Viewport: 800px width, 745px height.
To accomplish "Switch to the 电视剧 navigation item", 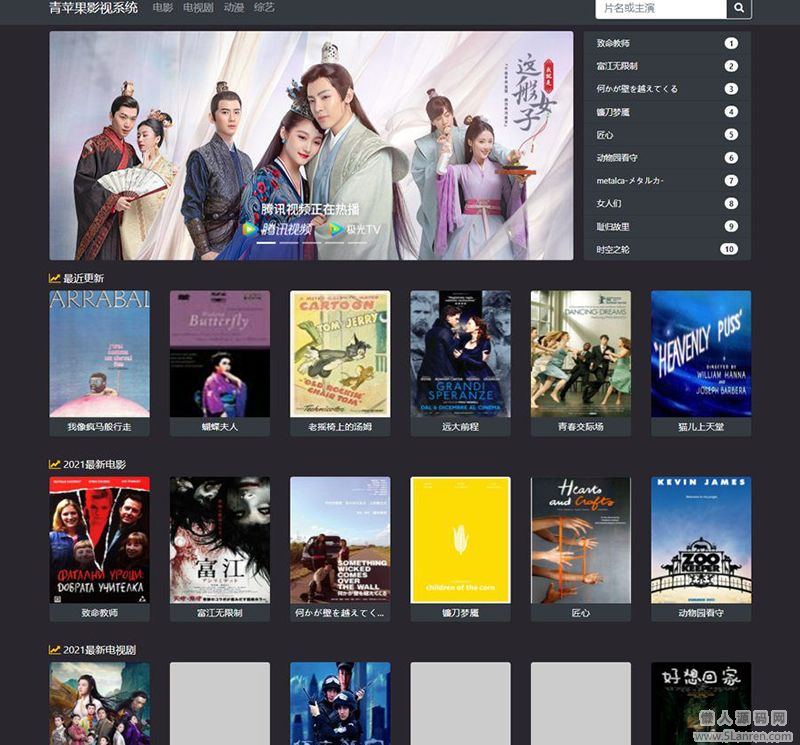I will (x=198, y=8).
